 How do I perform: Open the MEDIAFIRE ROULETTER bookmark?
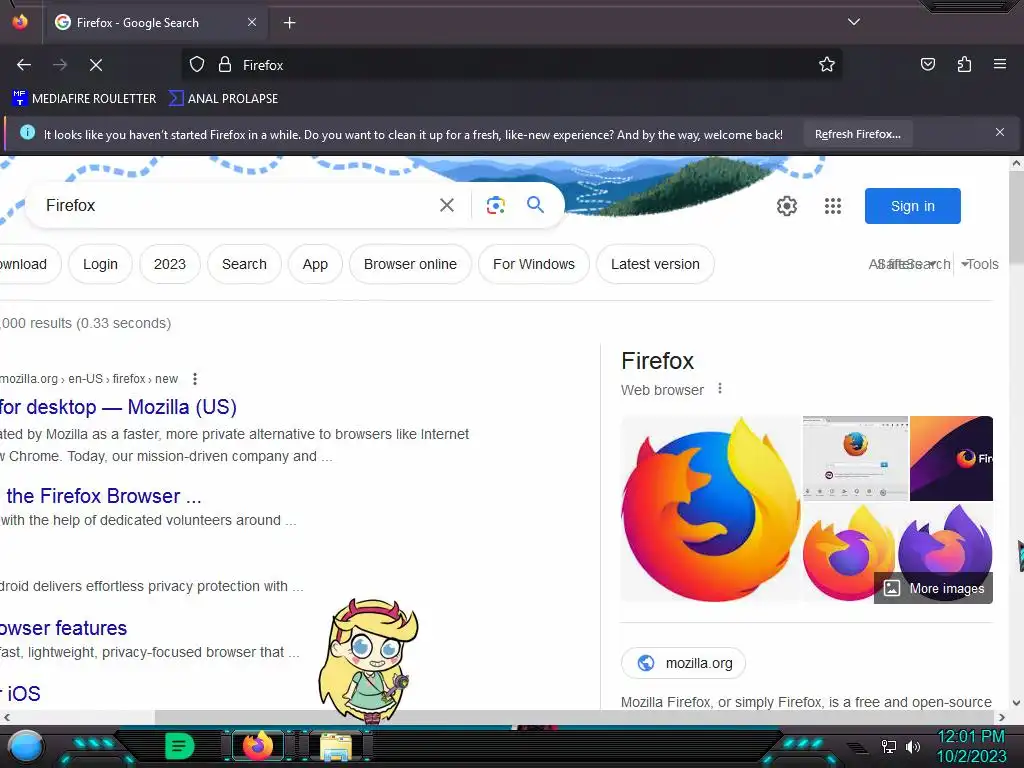(x=84, y=99)
